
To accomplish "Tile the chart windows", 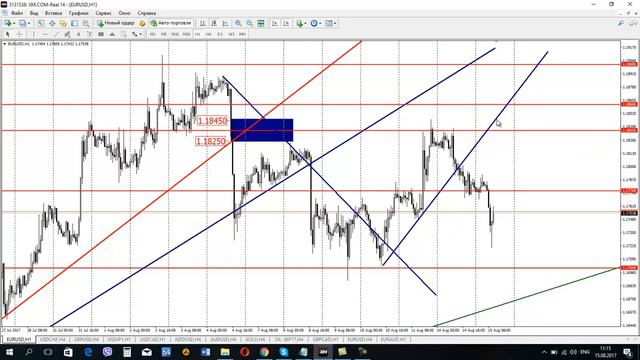I will click(x=261, y=23).
